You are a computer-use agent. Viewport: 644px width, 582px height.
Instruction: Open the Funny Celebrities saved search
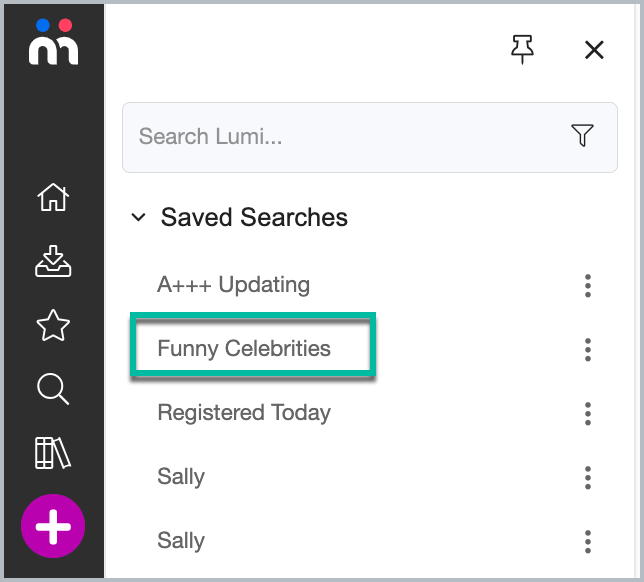tap(244, 349)
